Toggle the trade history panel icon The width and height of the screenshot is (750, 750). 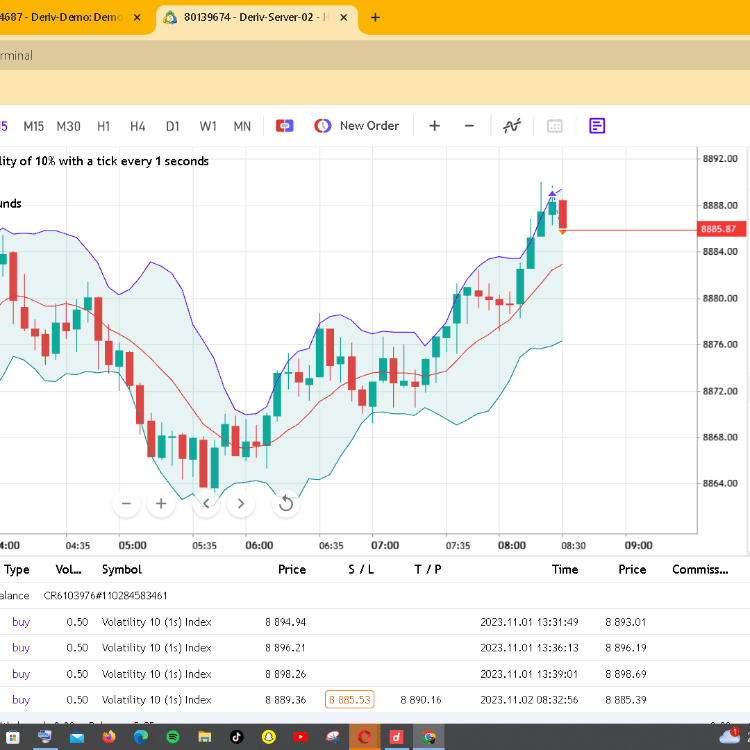[x=597, y=126]
